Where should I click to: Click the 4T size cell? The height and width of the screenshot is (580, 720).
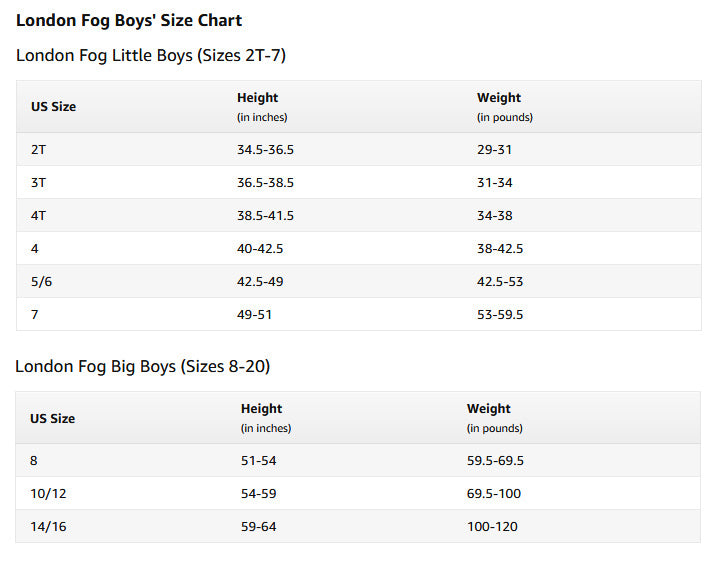pos(38,215)
